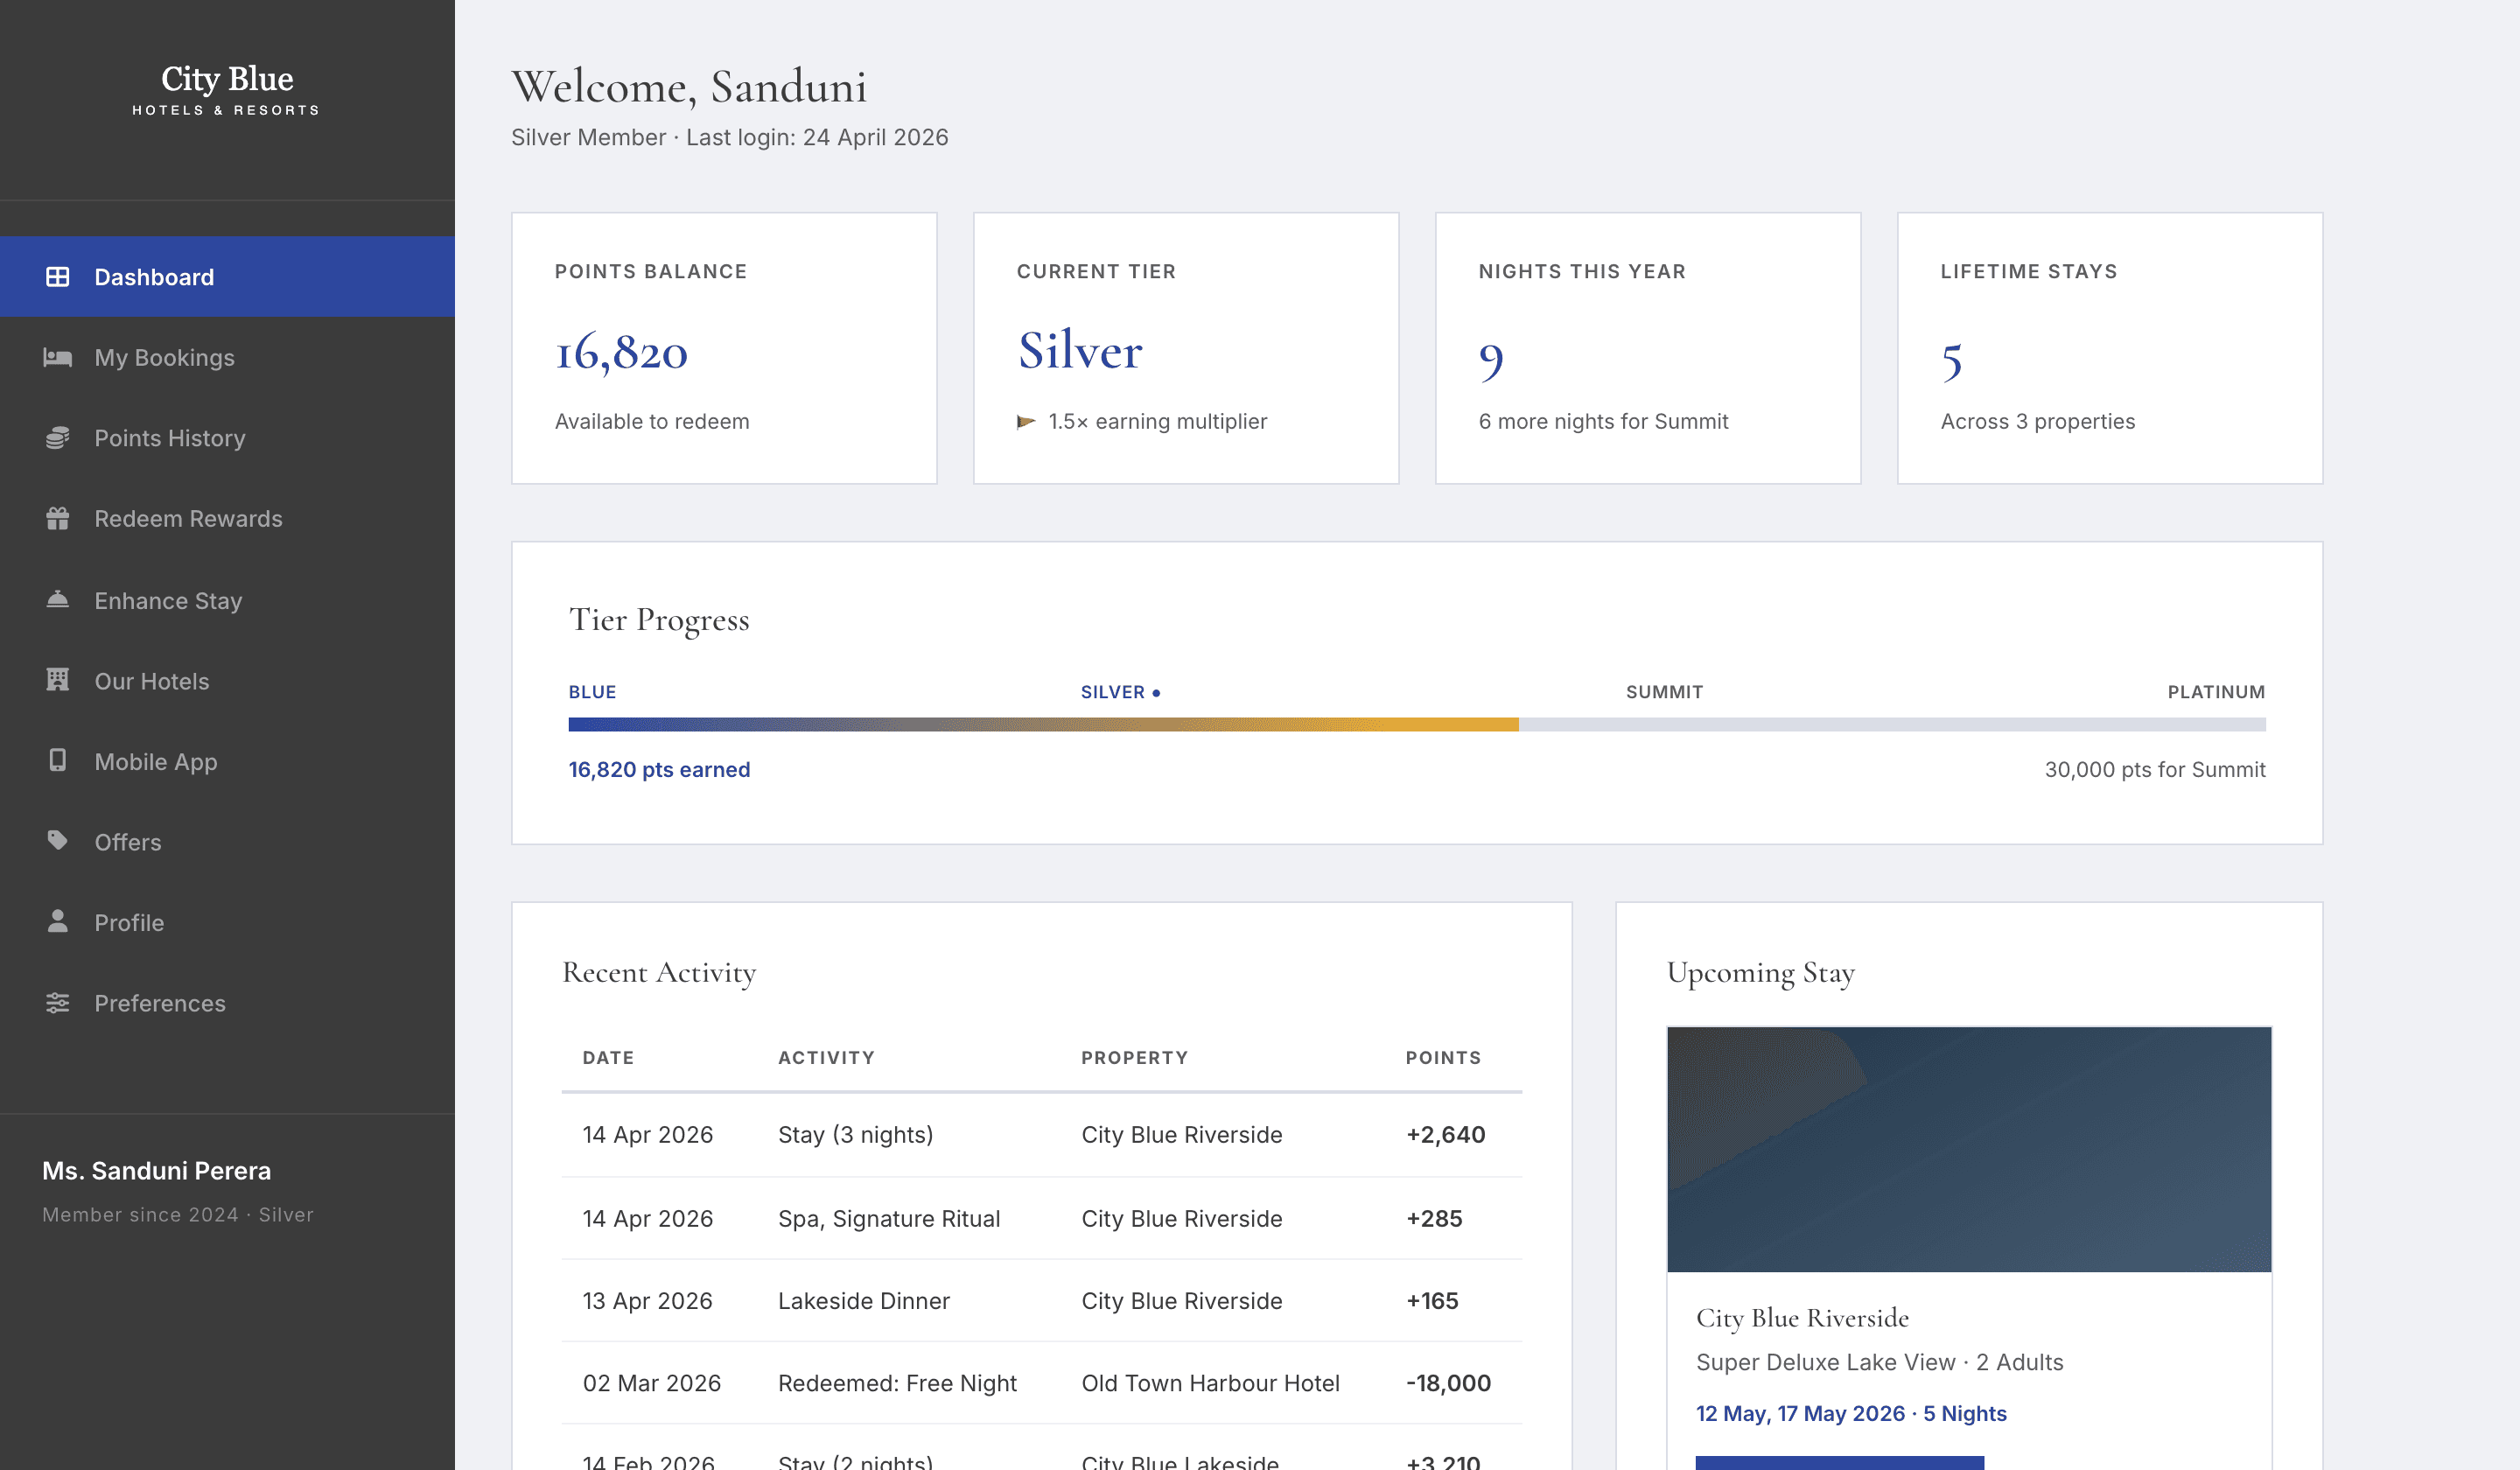Click the Lifetime Stays card

tap(2110, 348)
